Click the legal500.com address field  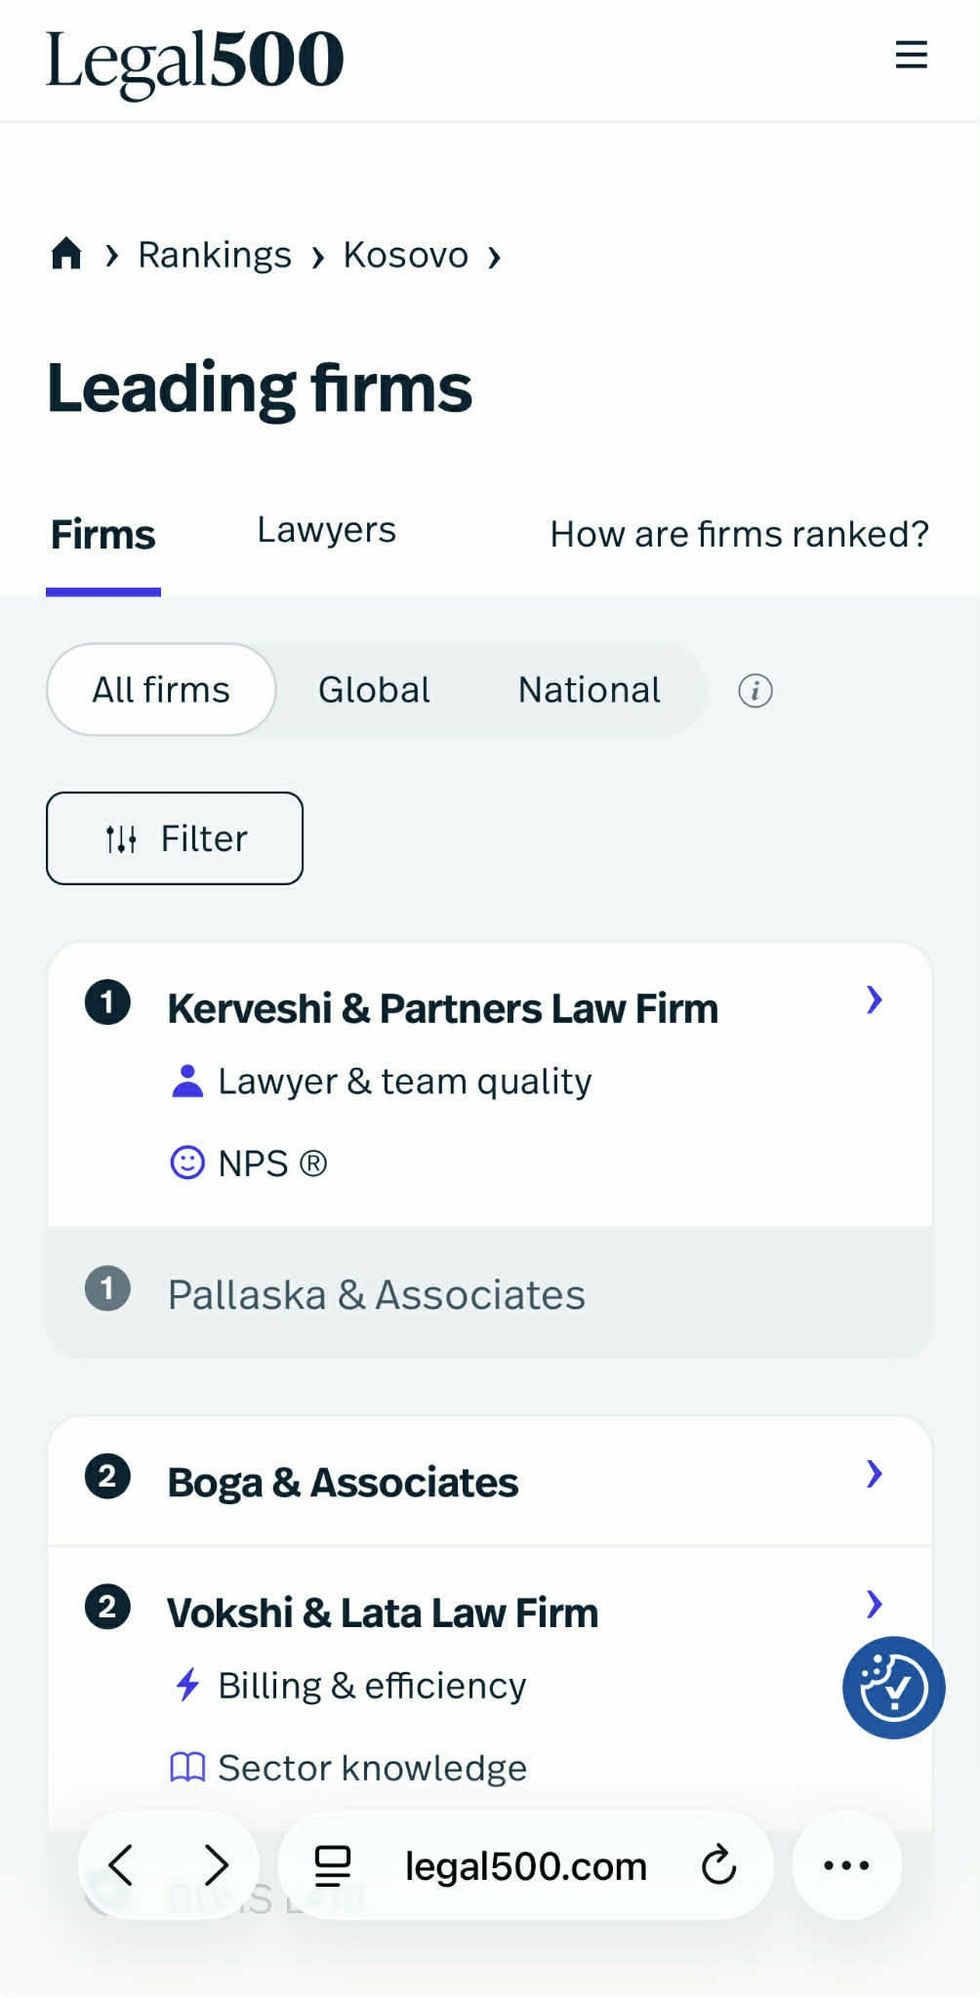[525, 1866]
